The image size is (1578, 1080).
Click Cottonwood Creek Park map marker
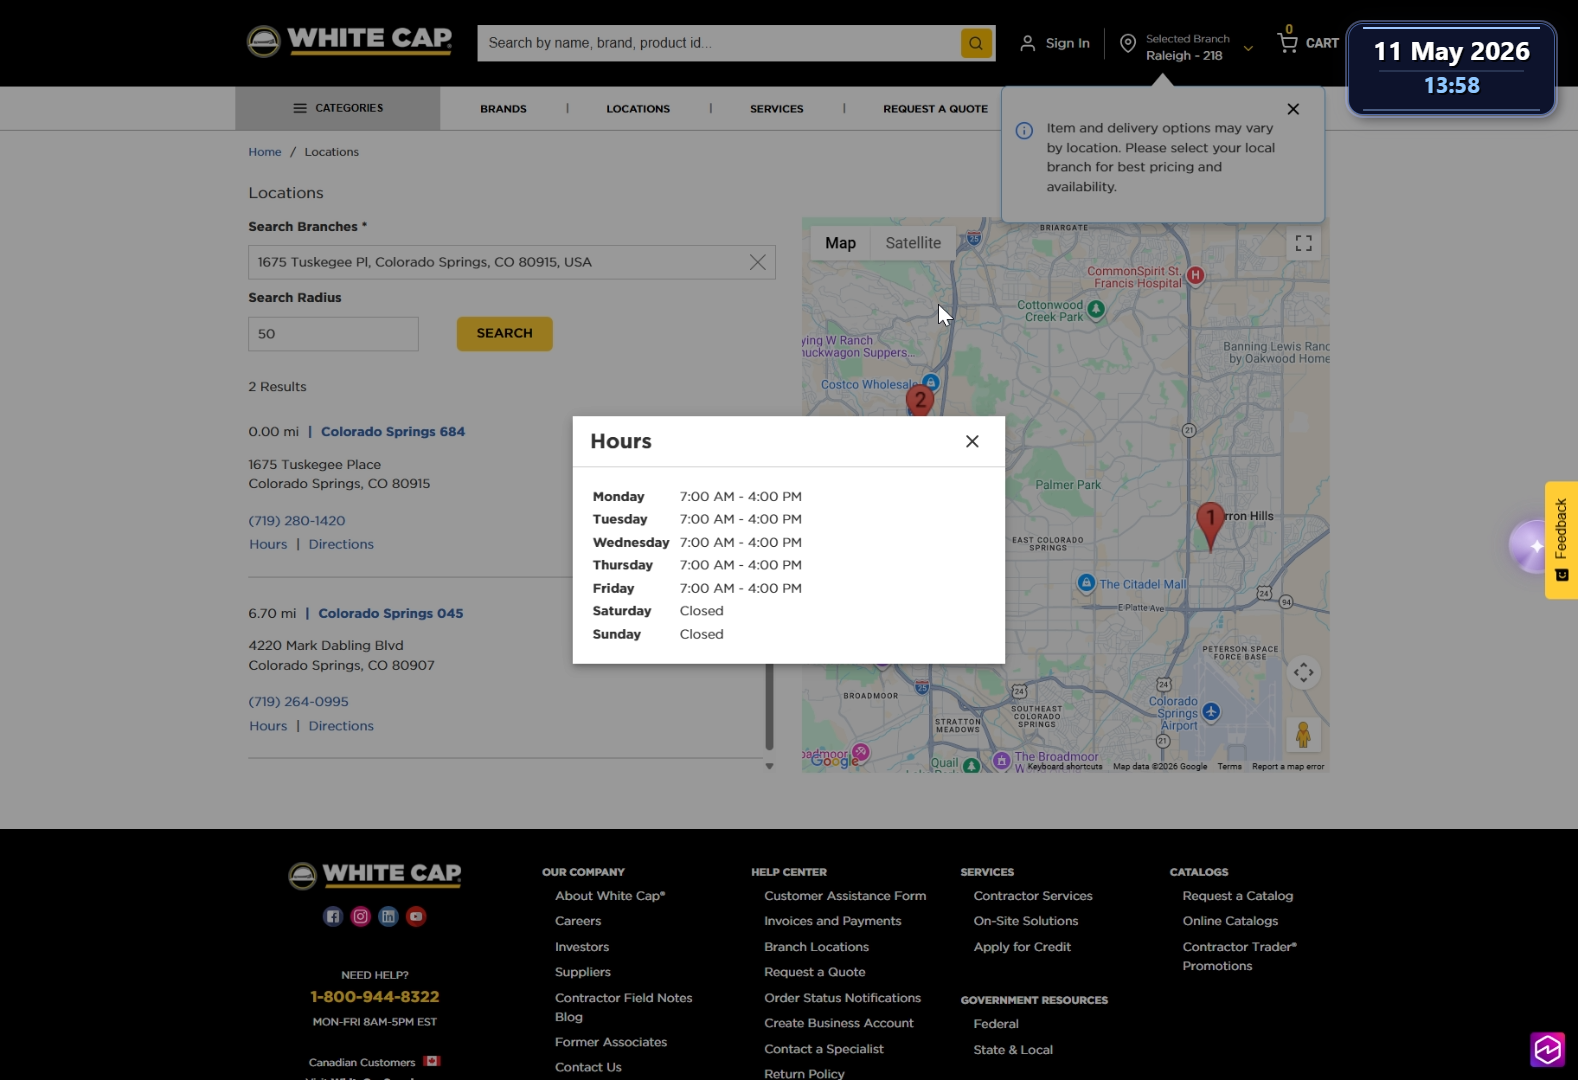[x=1096, y=310]
